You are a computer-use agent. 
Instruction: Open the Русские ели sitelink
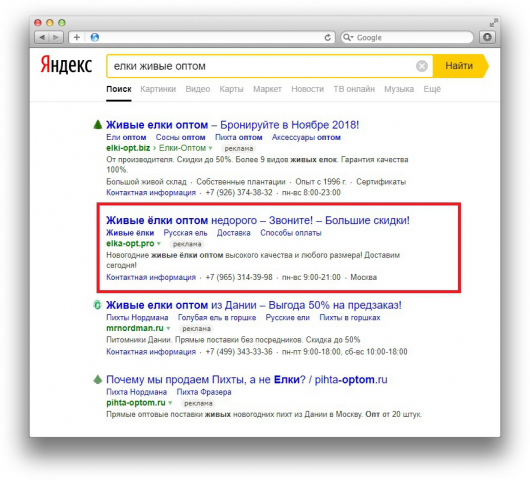pos(288,318)
